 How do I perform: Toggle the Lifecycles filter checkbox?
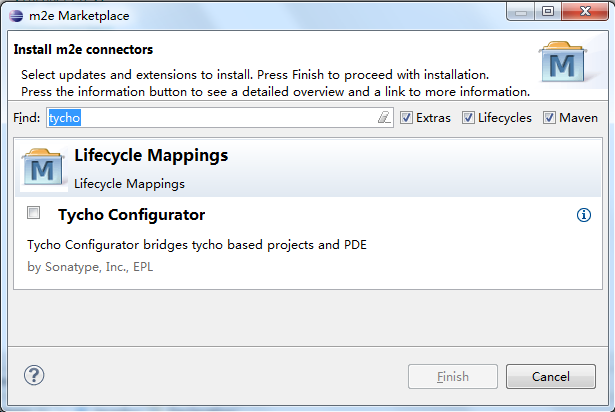468,117
